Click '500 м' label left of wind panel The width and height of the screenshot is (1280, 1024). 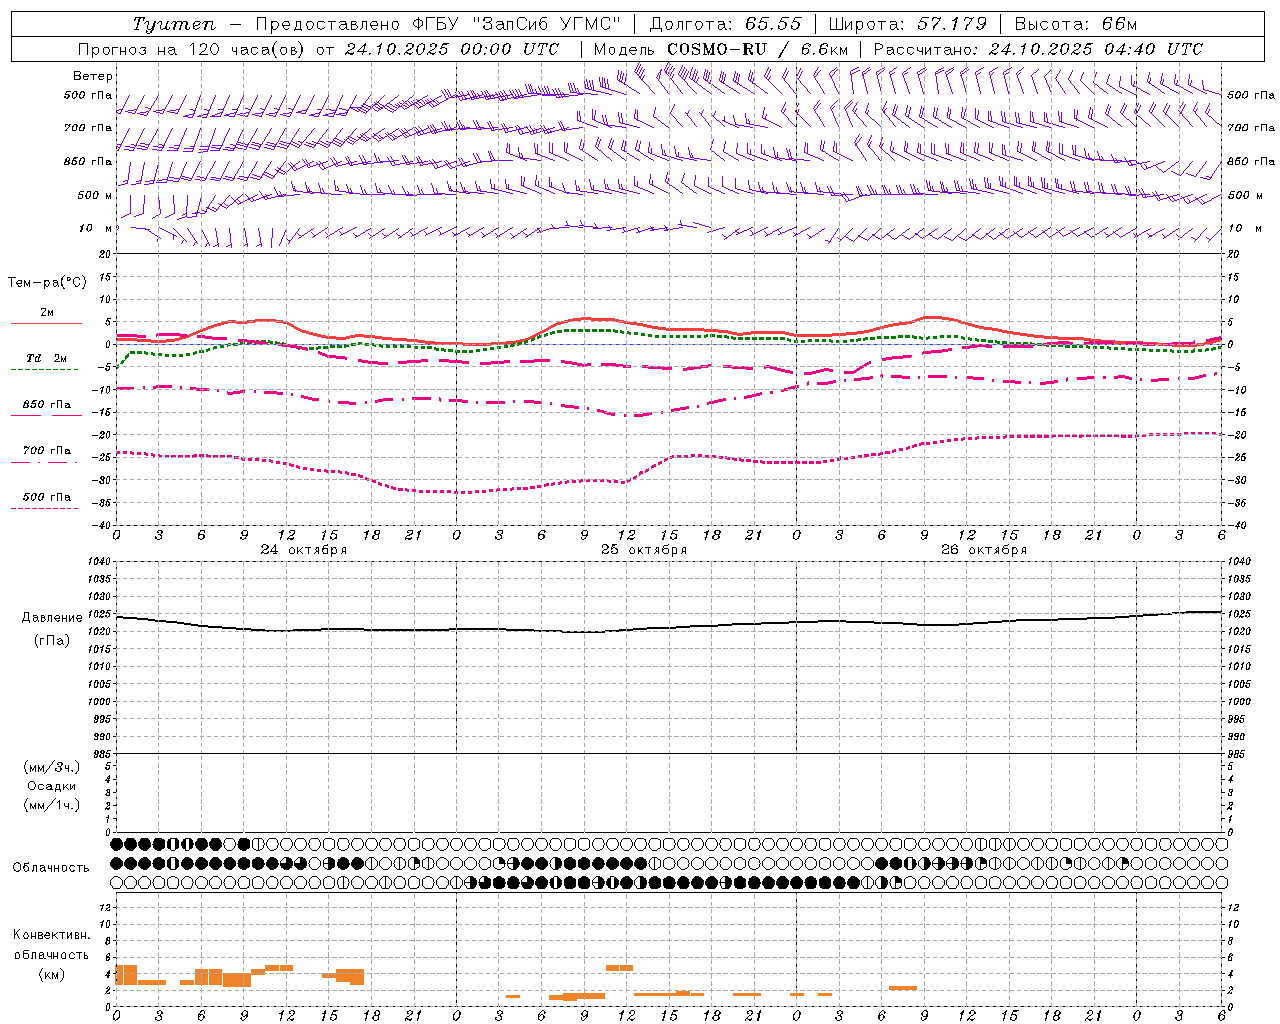click(x=95, y=195)
